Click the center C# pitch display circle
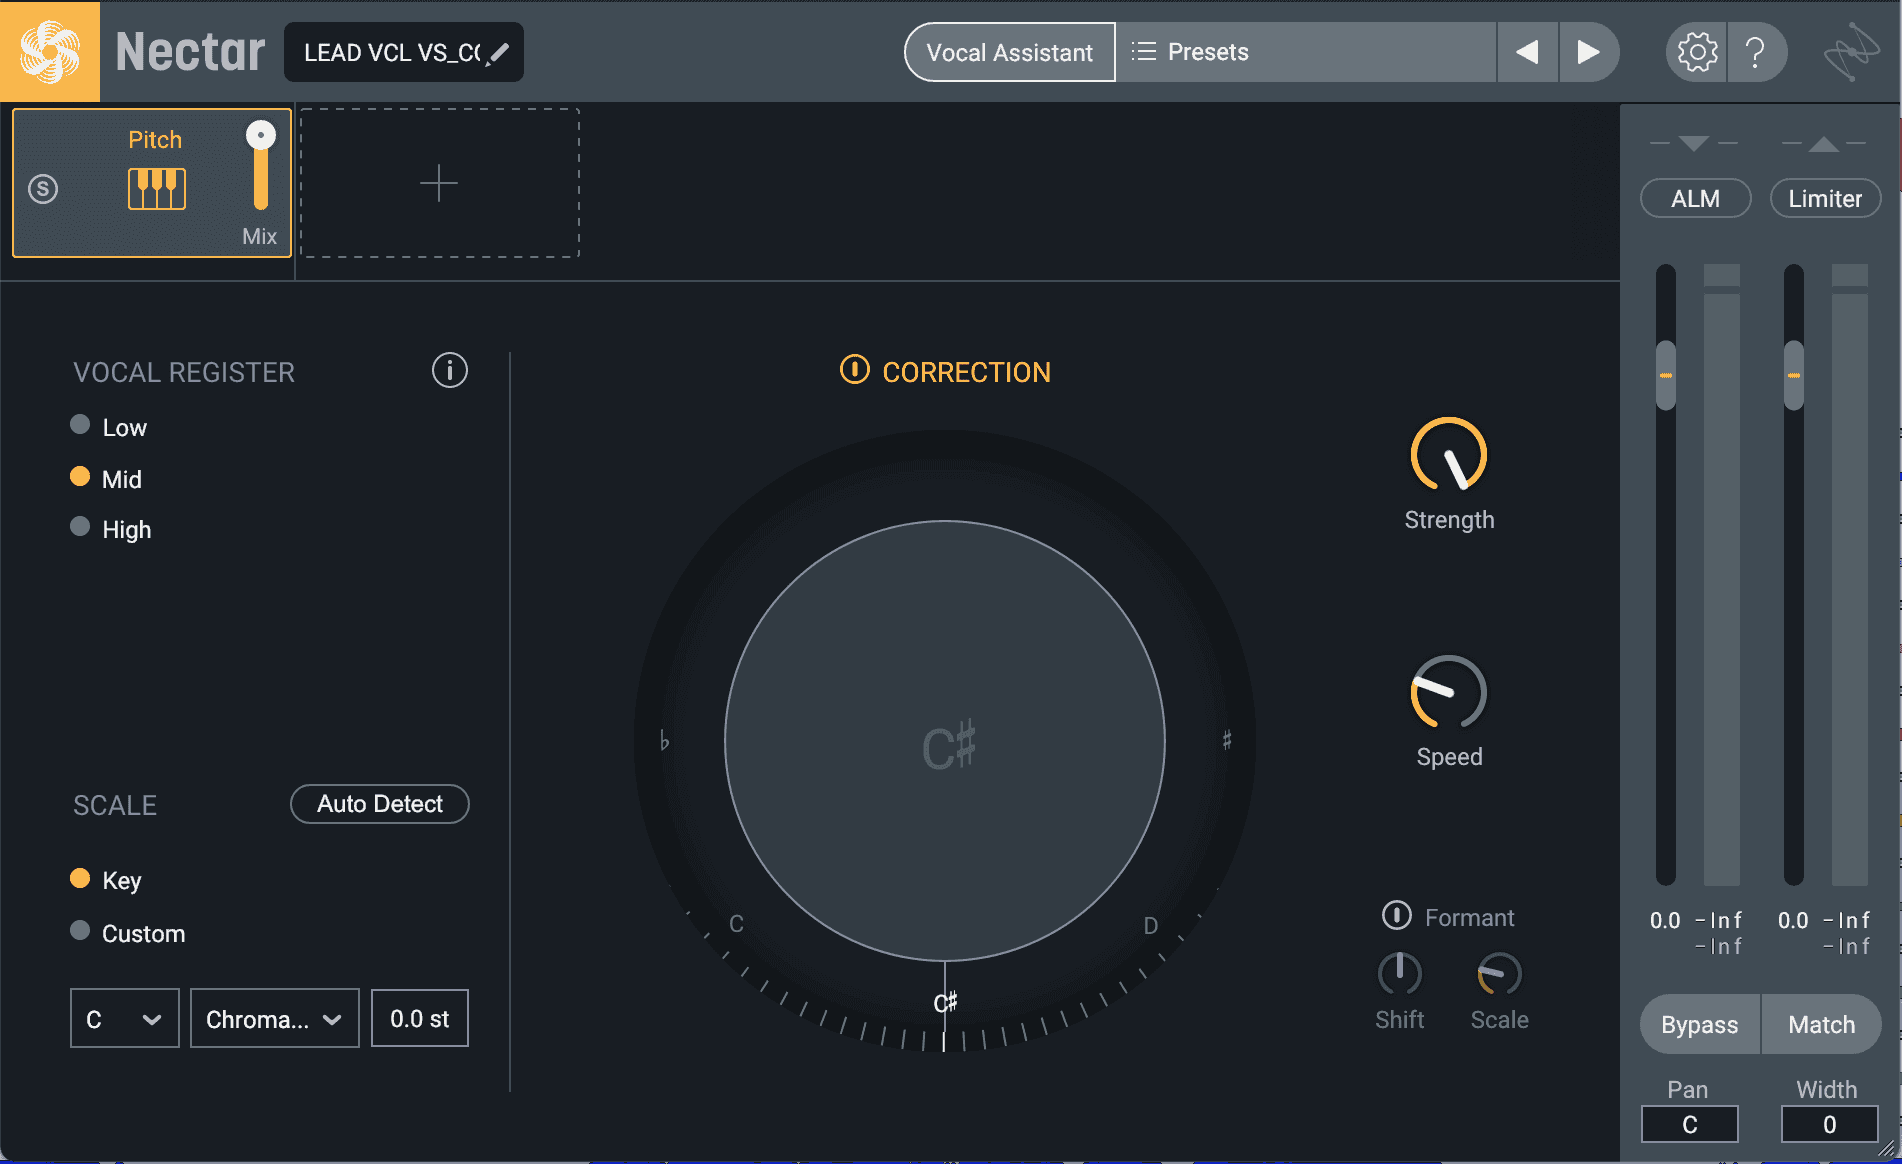 pyautogui.click(x=945, y=741)
